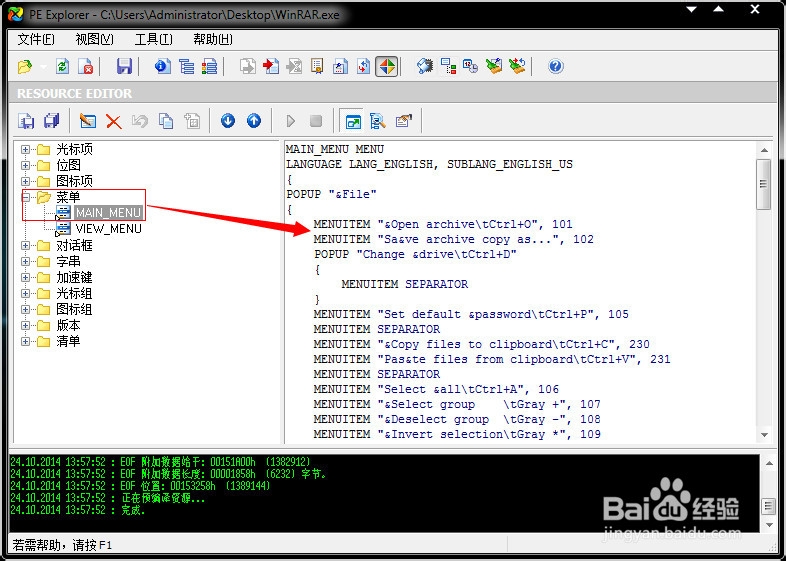Viewport: 786px width, 561px height.
Task: Click the open file folder icon
Action: pyautogui.click(x=24, y=66)
